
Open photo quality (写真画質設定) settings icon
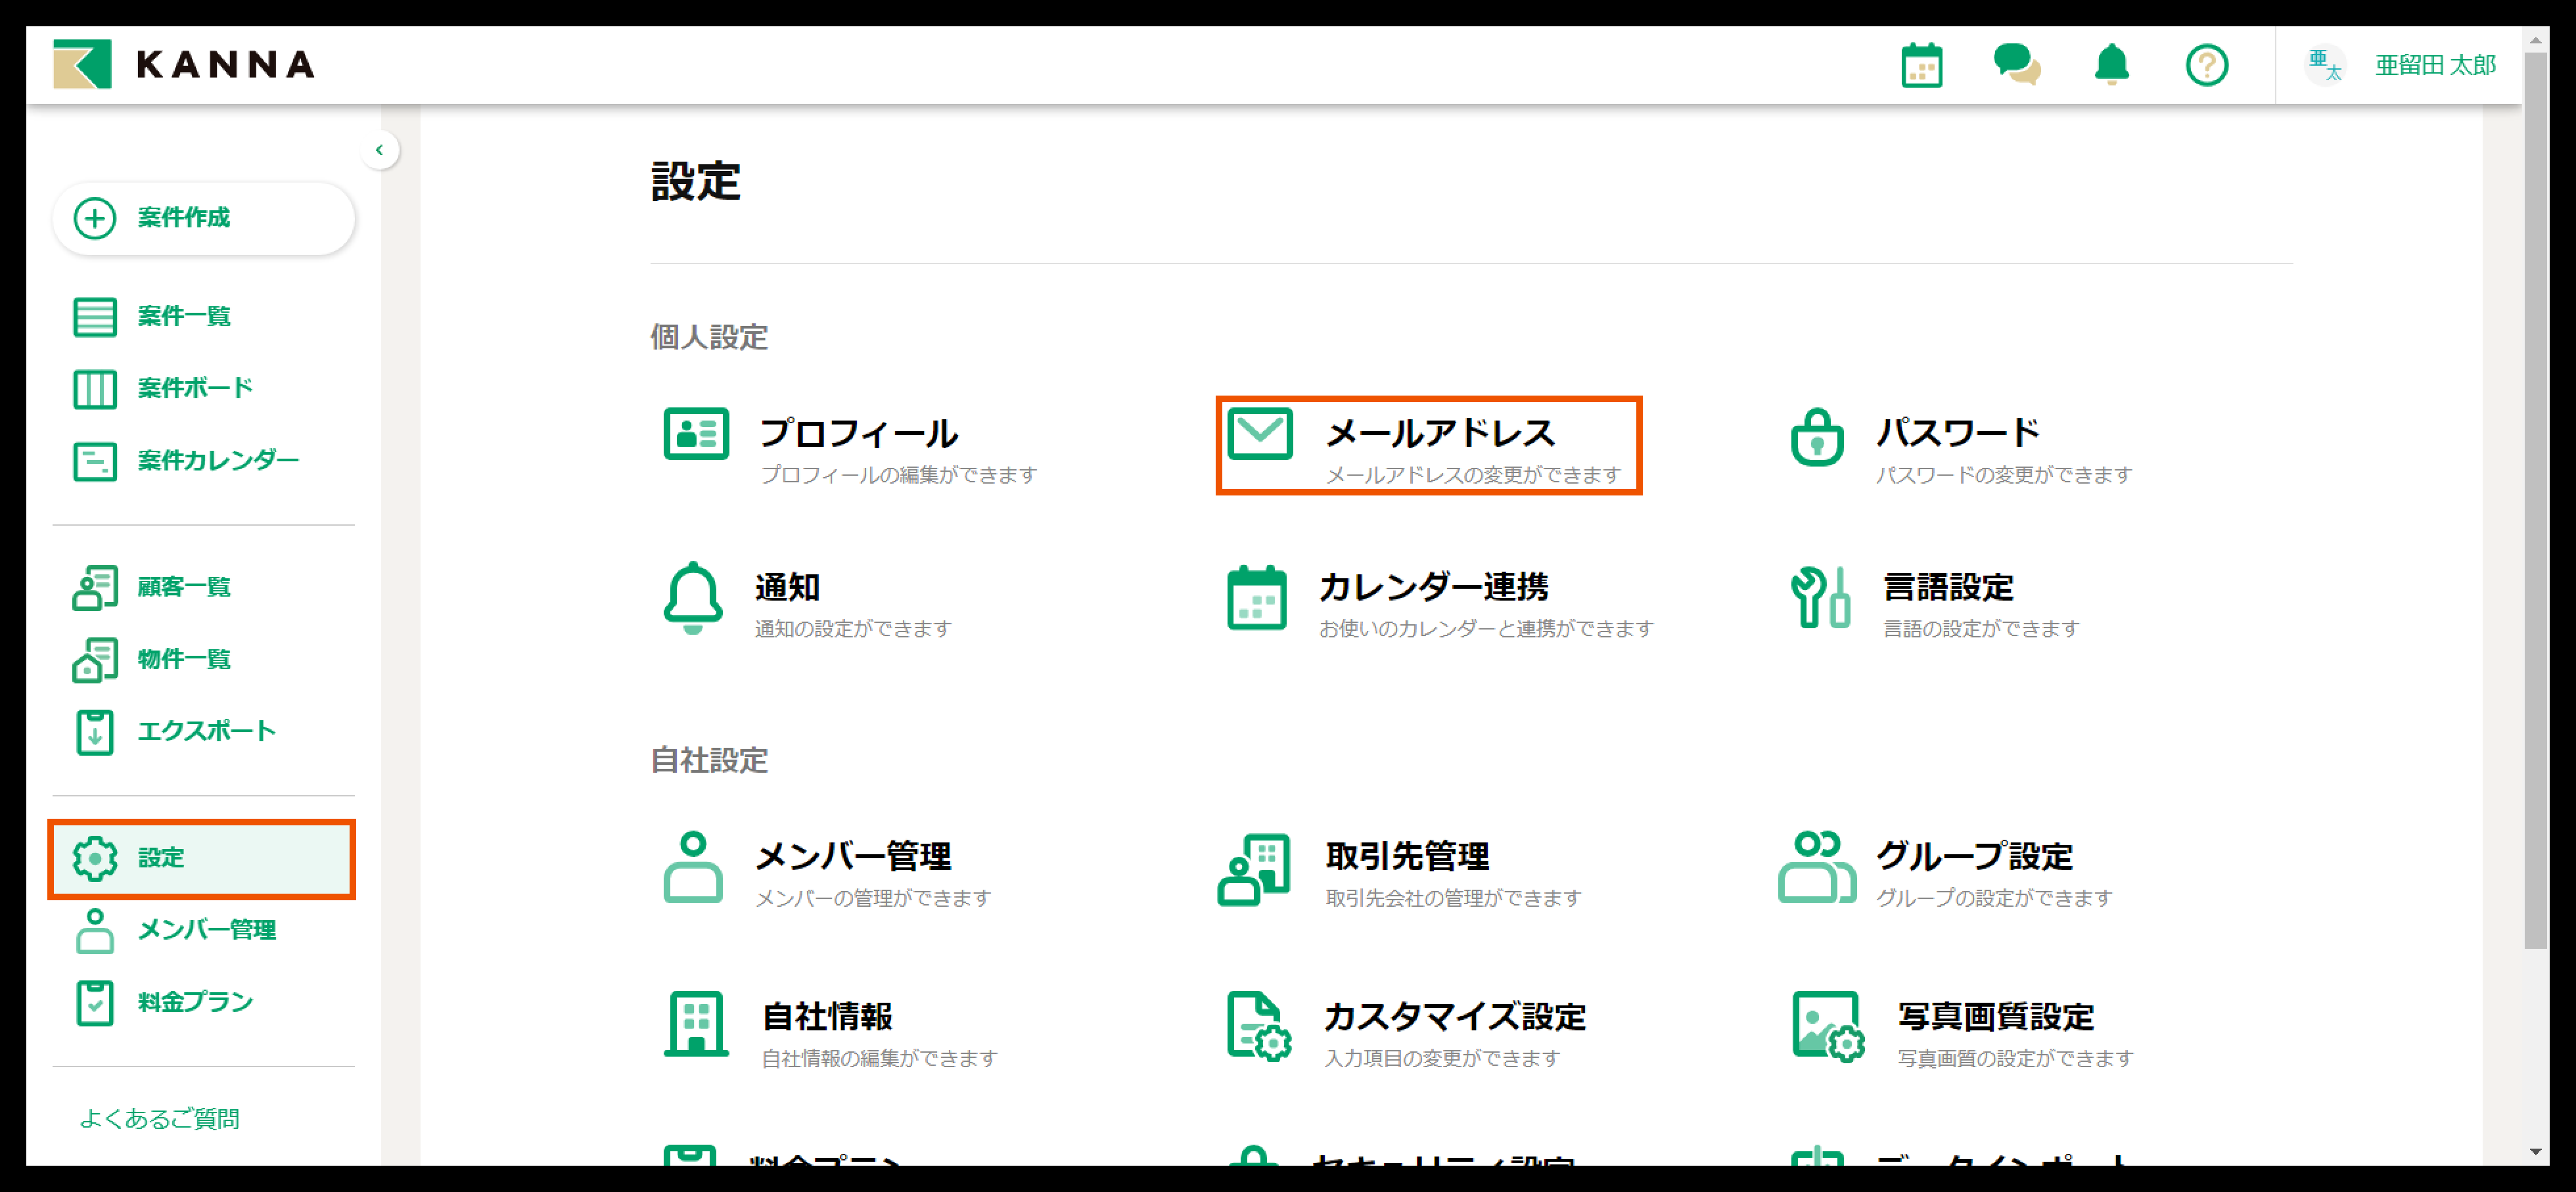1827,1026
